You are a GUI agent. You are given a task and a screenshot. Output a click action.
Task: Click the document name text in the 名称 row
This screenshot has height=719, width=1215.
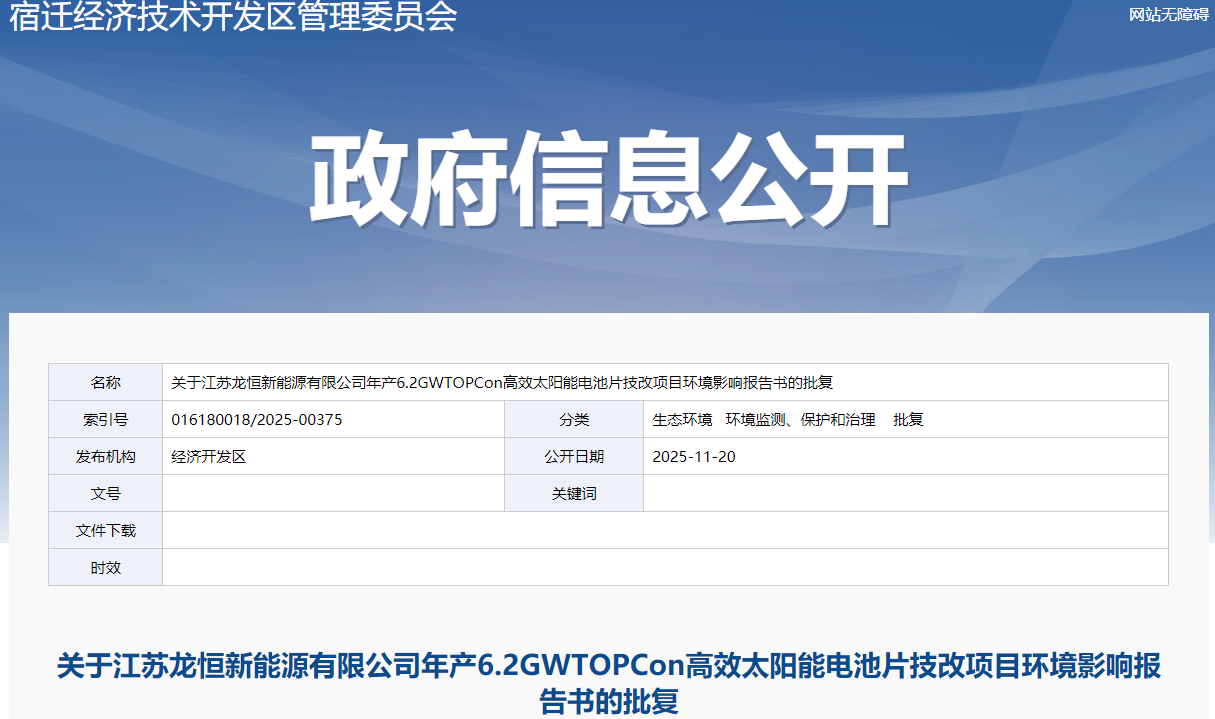click(x=502, y=383)
